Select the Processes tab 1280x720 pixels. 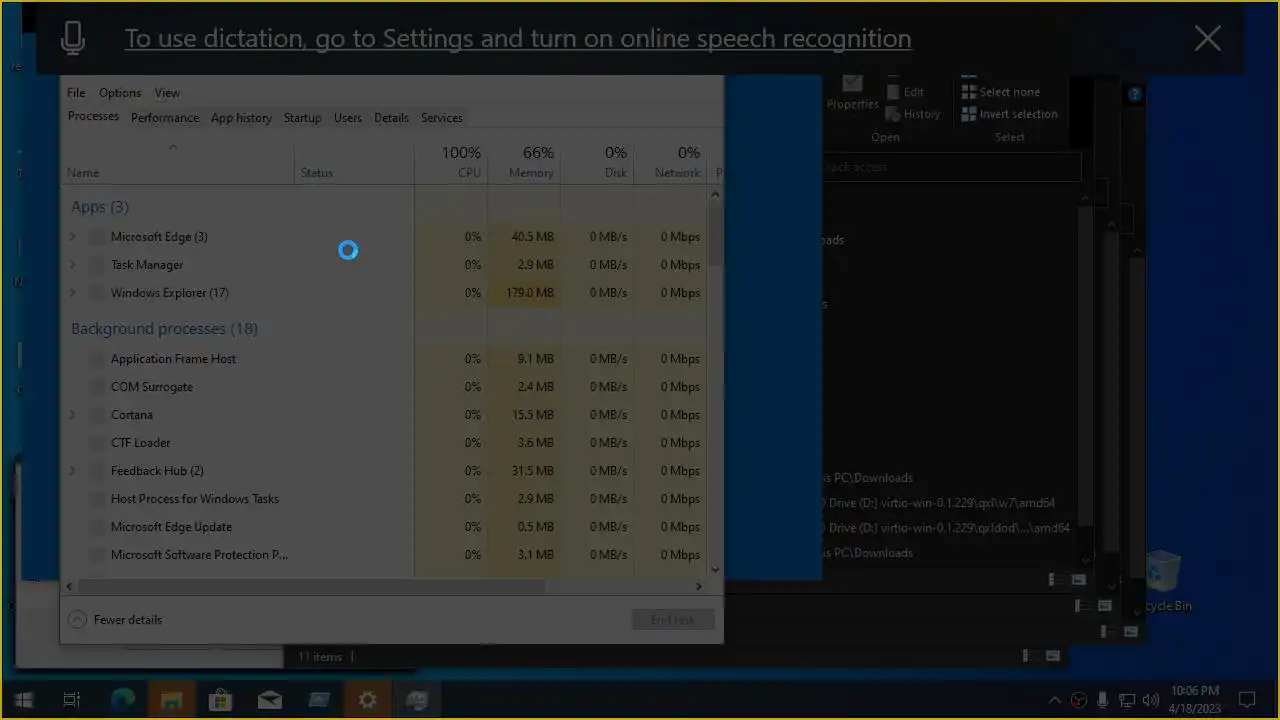pyautogui.click(x=93, y=117)
